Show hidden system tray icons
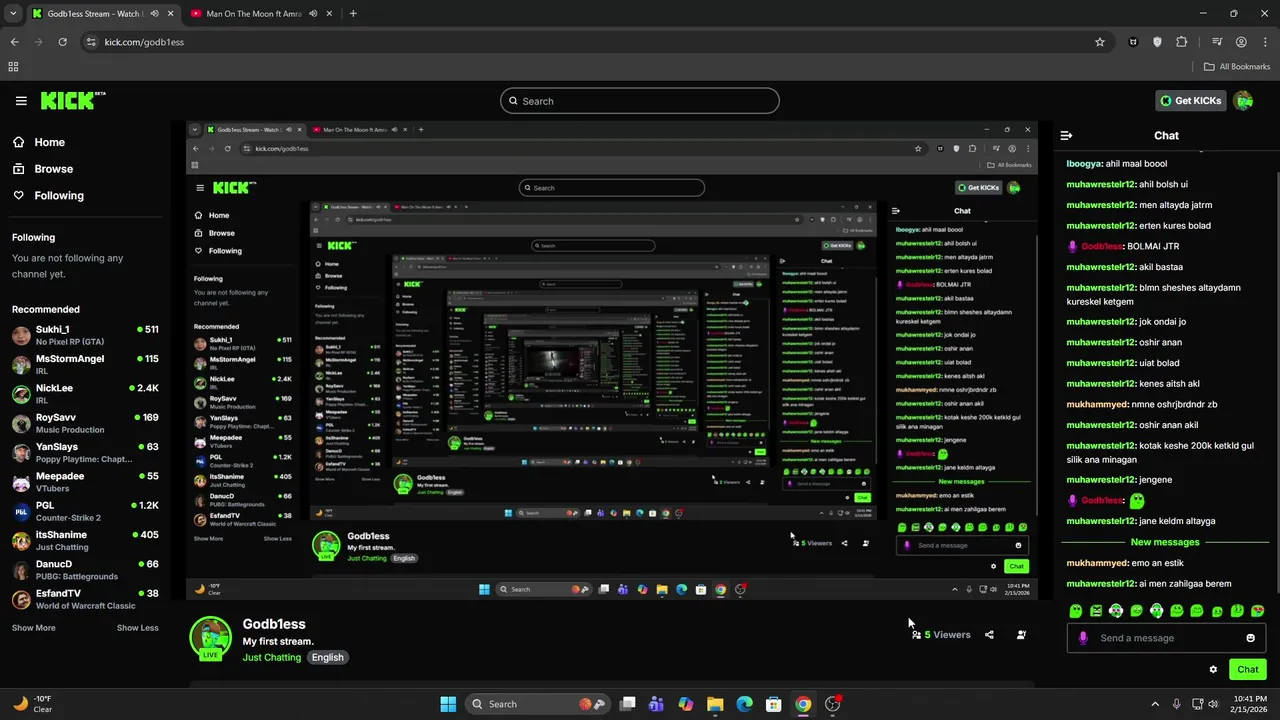 (x=1155, y=704)
